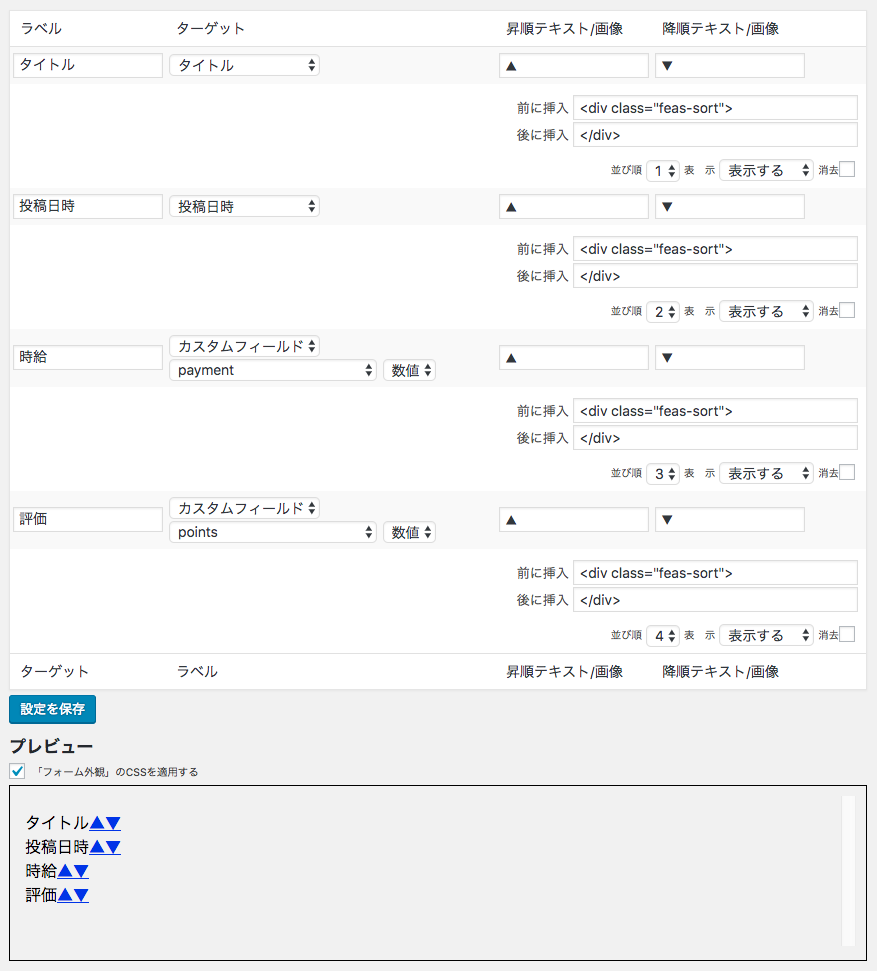The height and width of the screenshot is (971, 877).
Task: Click 前に挿入 field in 投稿日時 row
Action: (x=715, y=249)
